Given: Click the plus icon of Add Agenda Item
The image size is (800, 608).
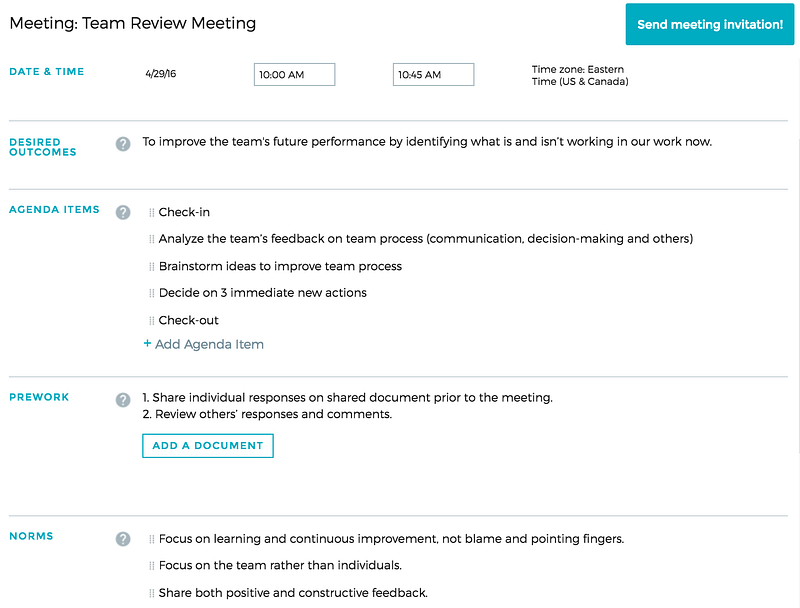Looking at the screenshot, I should (147, 344).
